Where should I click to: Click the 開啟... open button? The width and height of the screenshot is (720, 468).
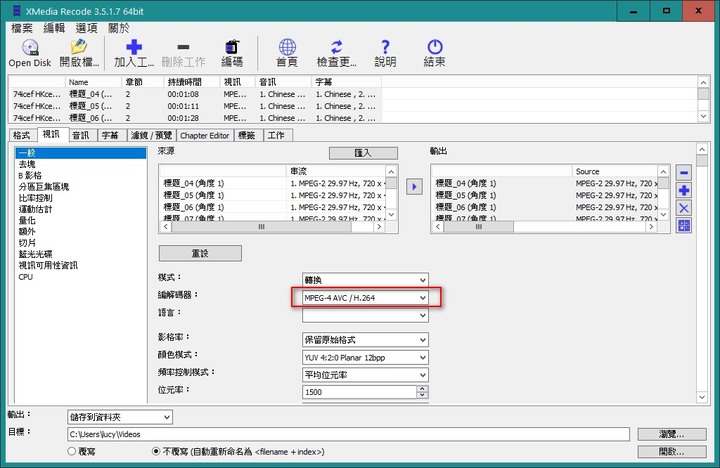672,452
